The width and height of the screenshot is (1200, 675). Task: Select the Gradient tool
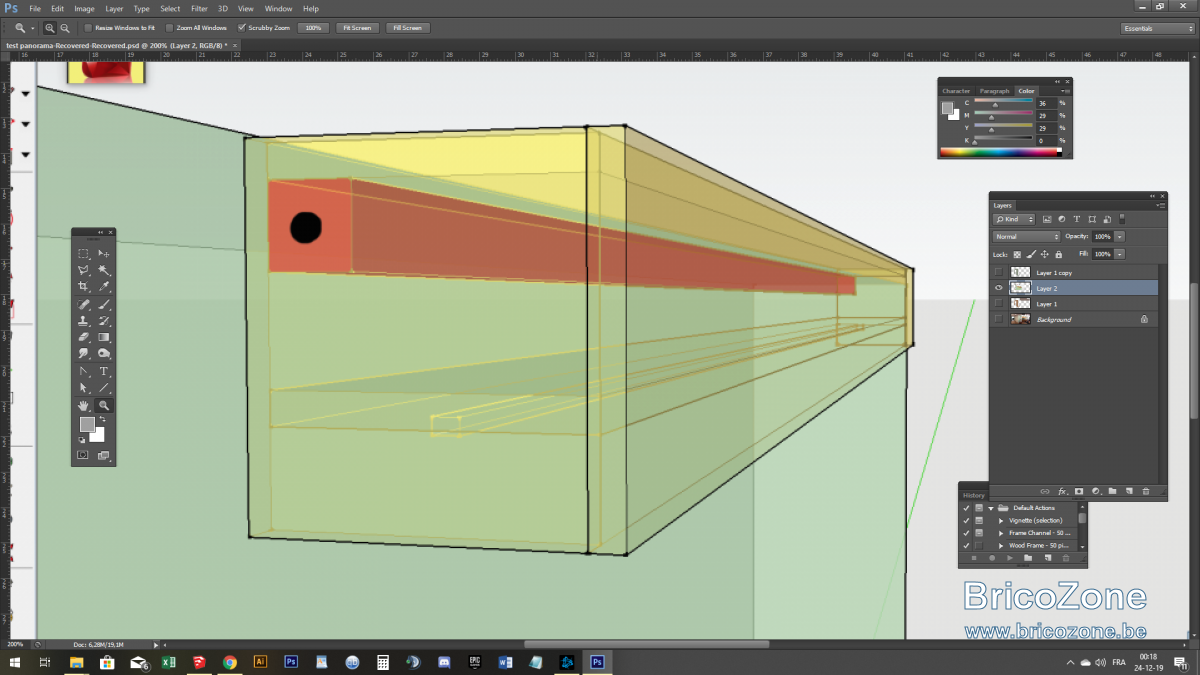[104, 337]
